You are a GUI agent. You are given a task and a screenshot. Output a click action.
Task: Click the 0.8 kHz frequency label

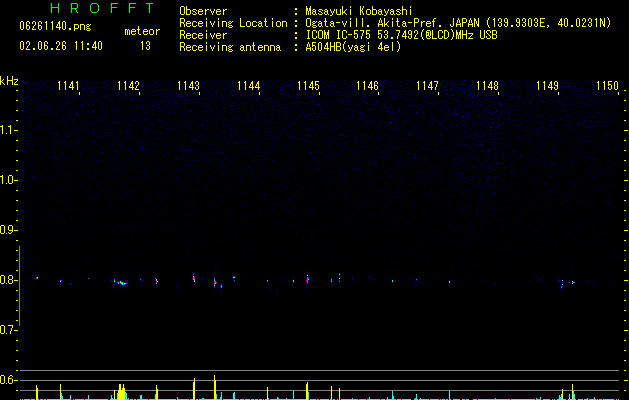pos(8,280)
